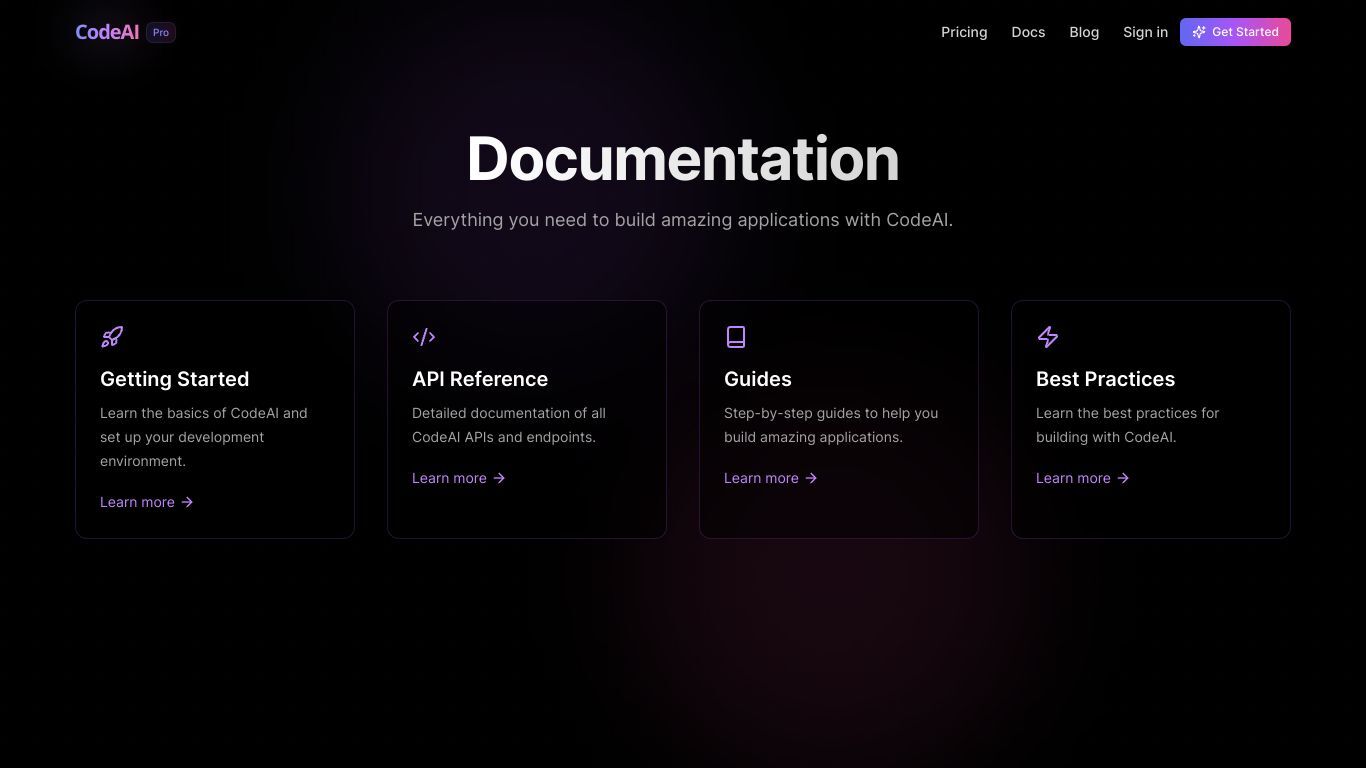The width and height of the screenshot is (1366, 768).
Task: Go to Docs in the top navigation
Action: 1028,32
